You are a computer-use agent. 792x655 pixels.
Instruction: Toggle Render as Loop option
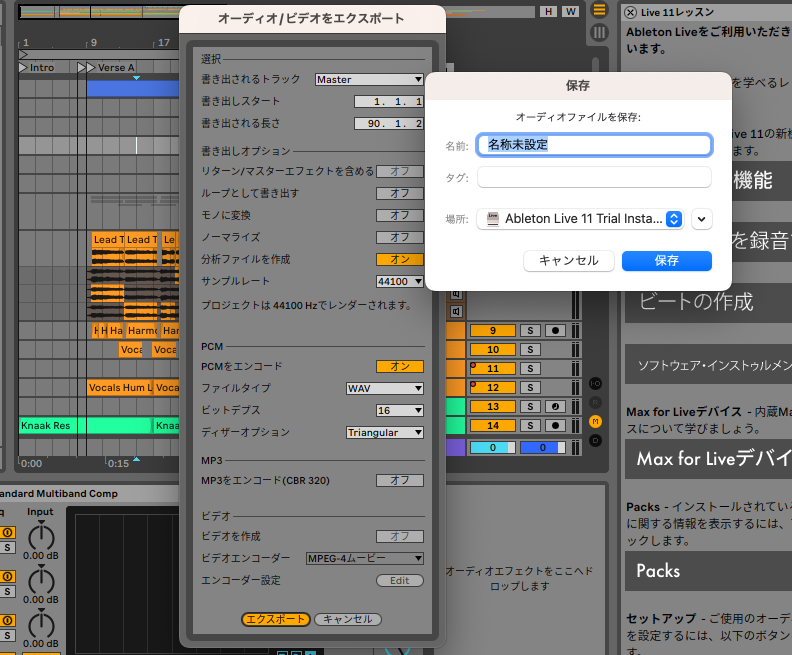click(x=400, y=193)
